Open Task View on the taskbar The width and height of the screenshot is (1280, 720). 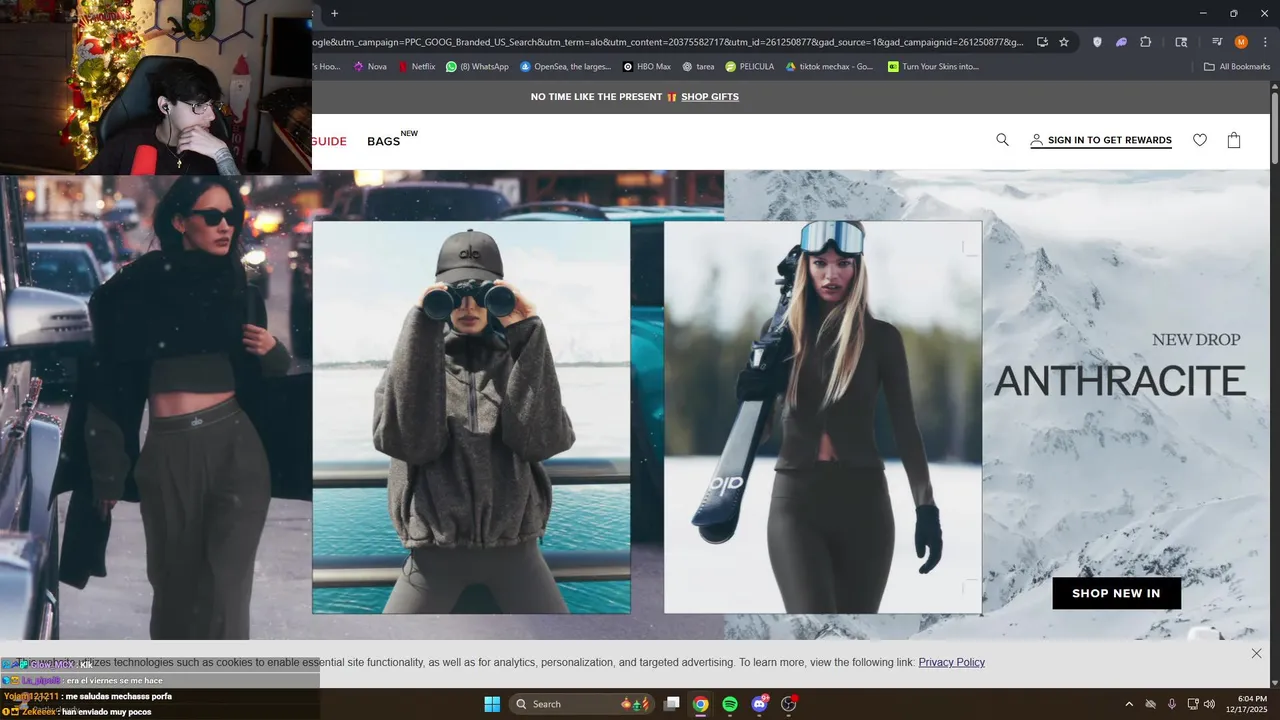672,704
